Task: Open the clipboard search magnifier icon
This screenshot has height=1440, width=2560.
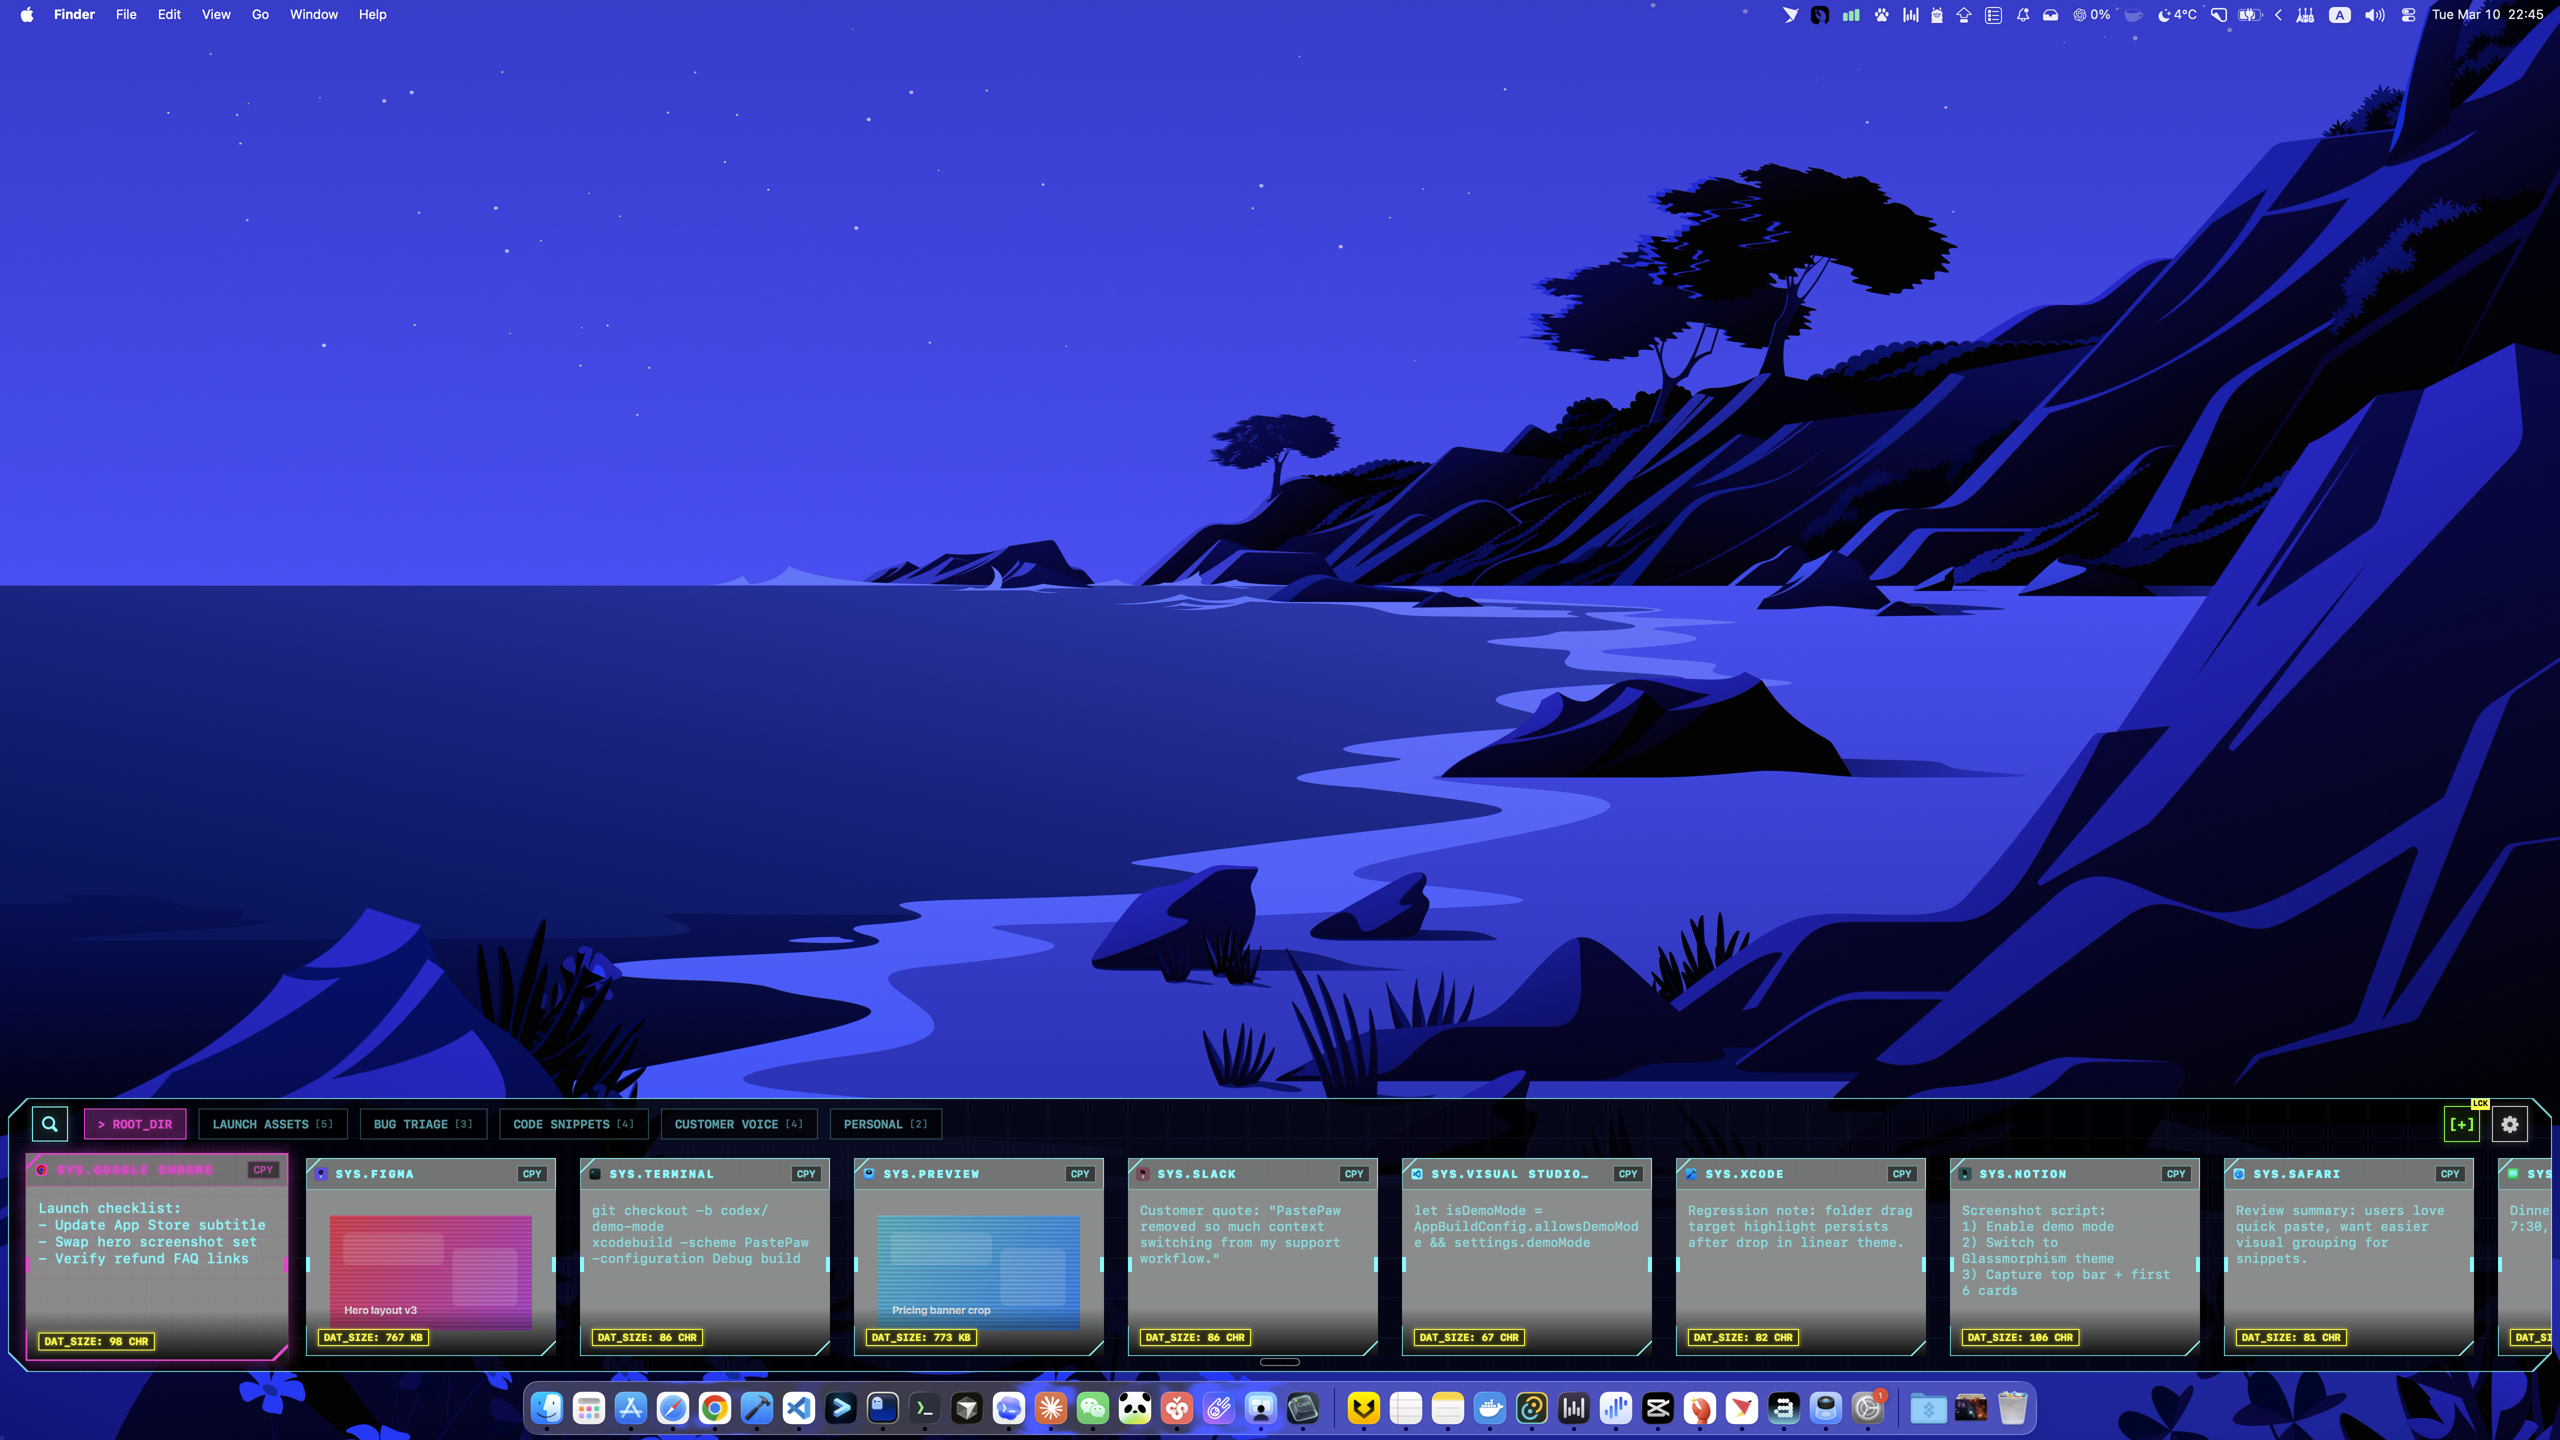Action: click(x=49, y=1124)
